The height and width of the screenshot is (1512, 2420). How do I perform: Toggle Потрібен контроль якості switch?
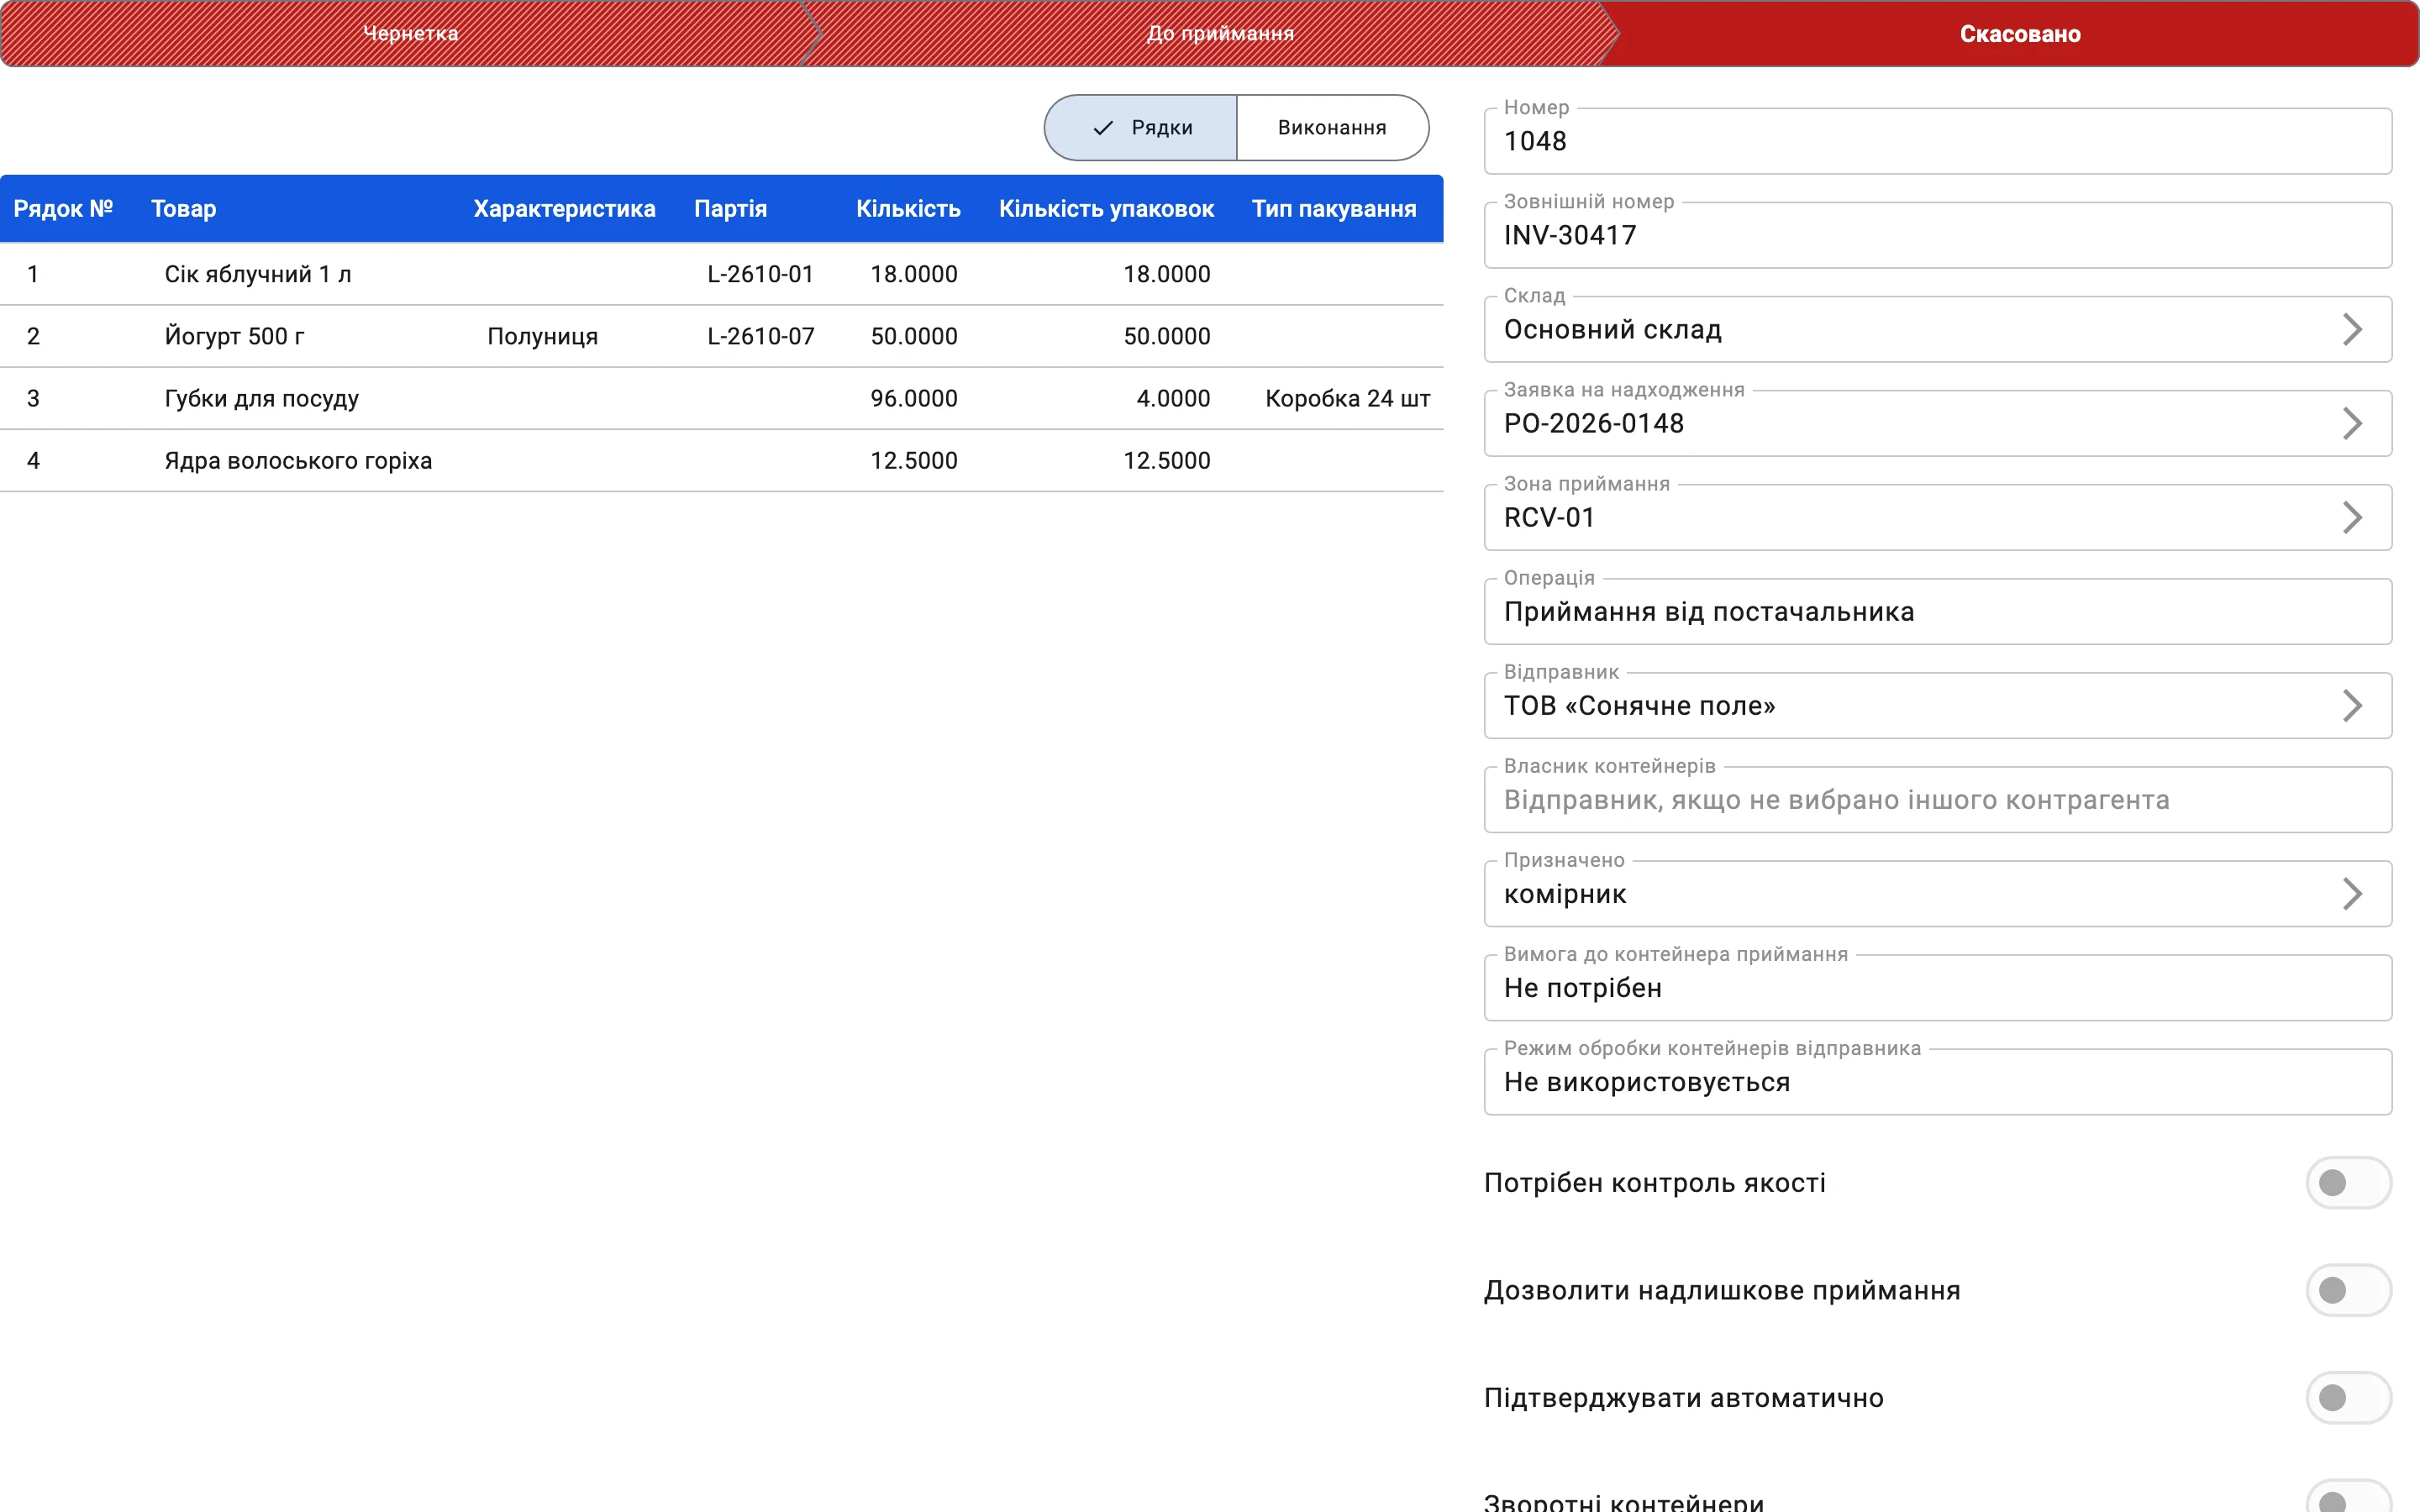pos(2348,1183)
